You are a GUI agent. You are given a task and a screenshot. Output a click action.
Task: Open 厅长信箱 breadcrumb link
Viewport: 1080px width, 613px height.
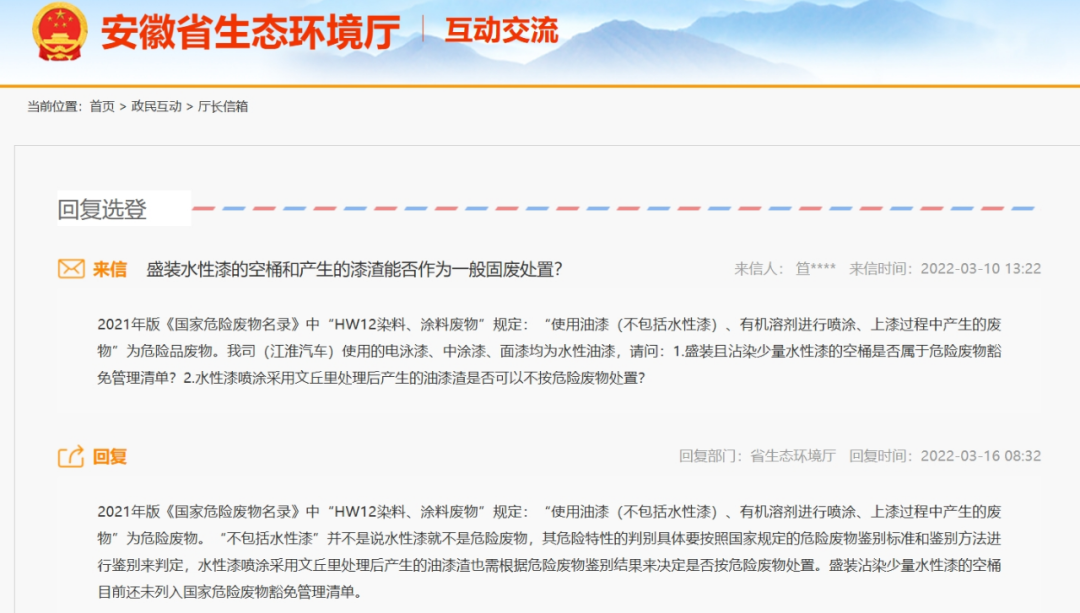pos(222,106)
